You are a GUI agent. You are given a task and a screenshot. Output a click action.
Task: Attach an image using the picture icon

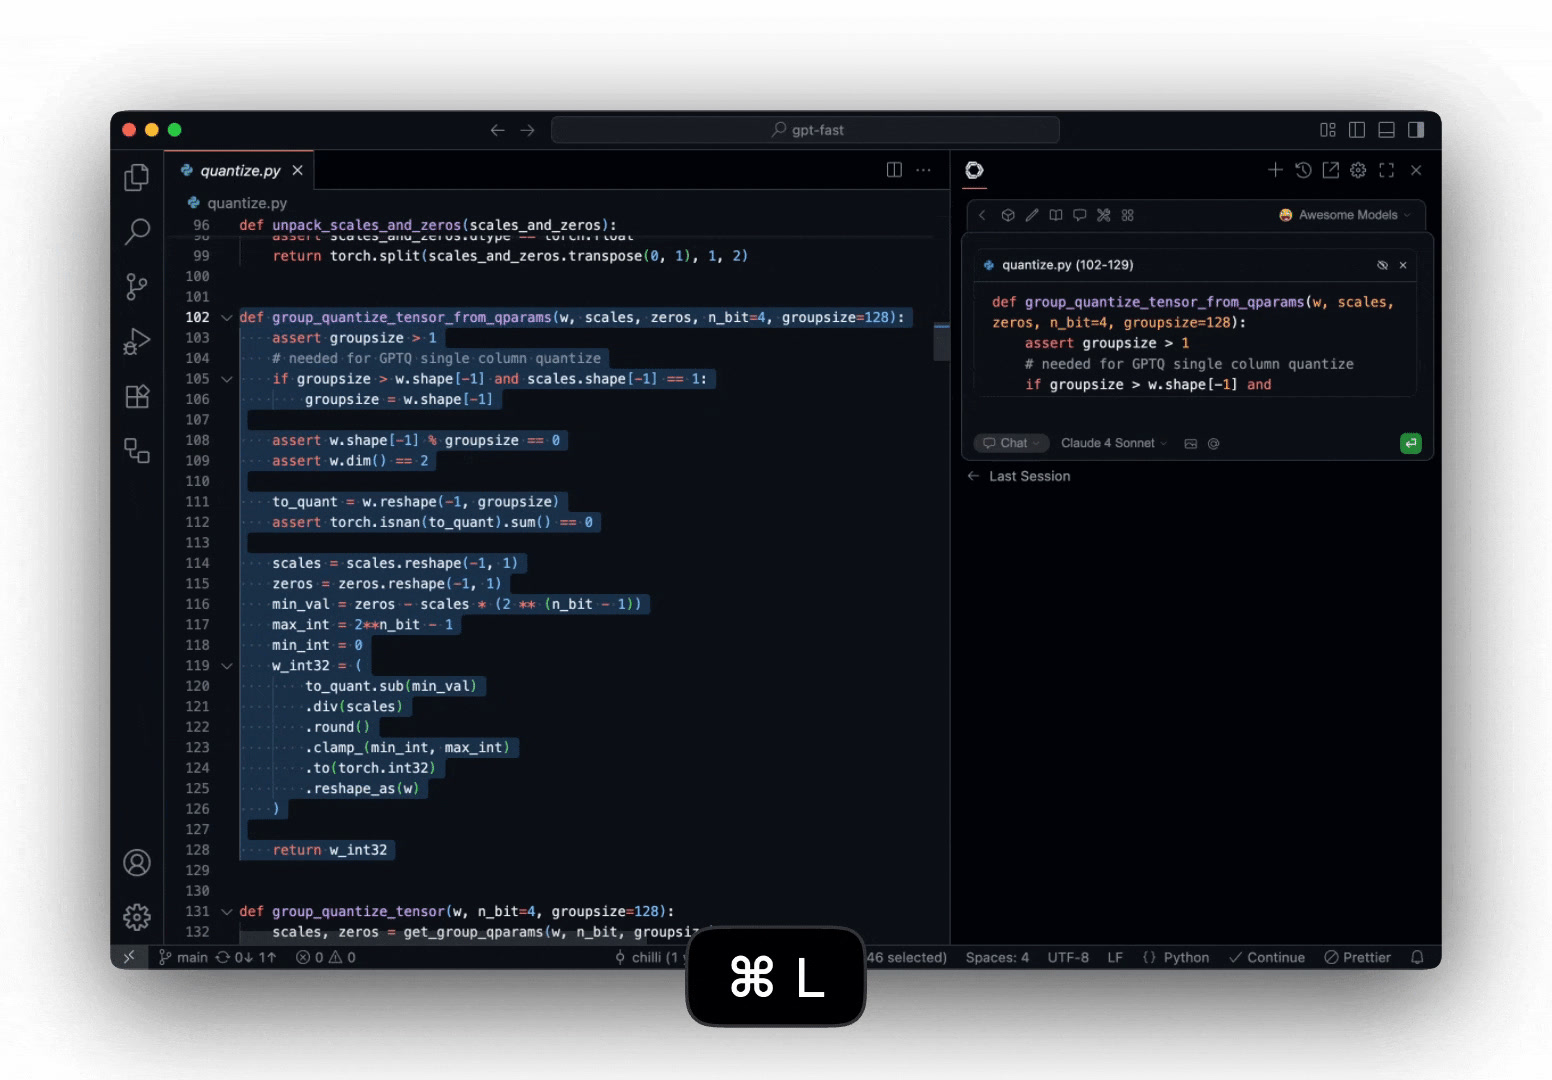coord(1191,444)
